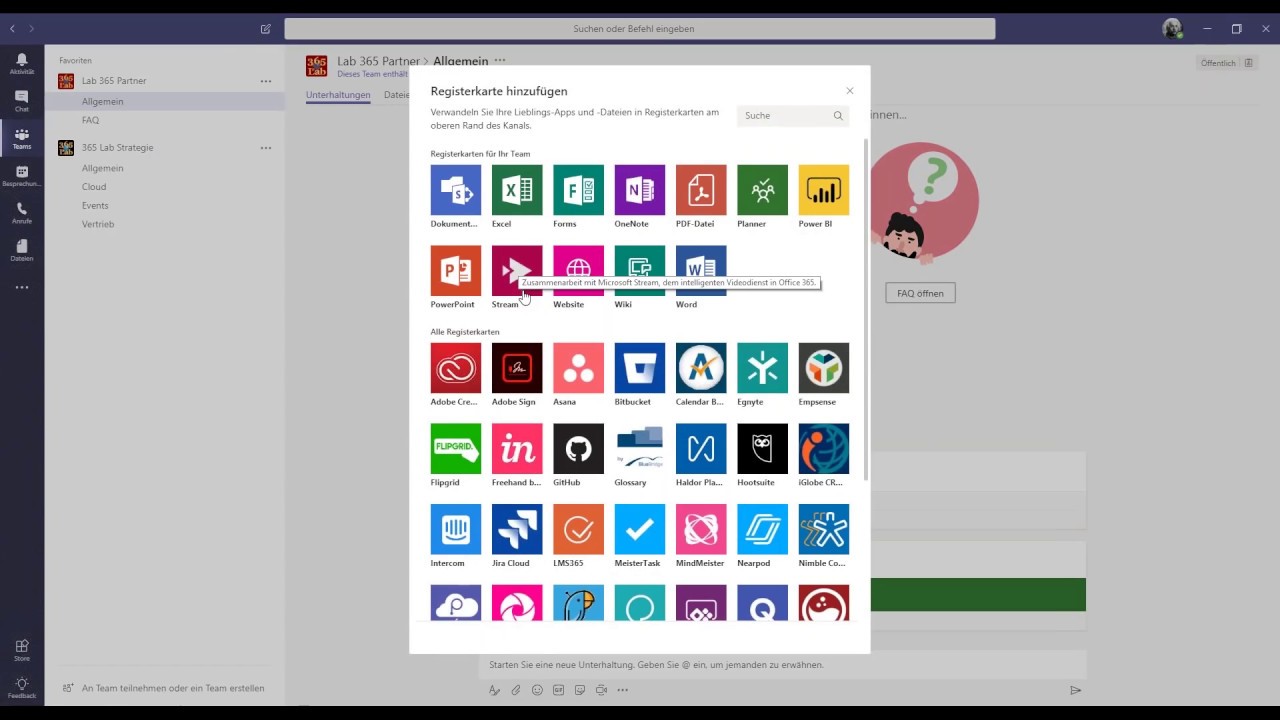
Task: Select the Flipgrid app tile
Action: [456, 449]
